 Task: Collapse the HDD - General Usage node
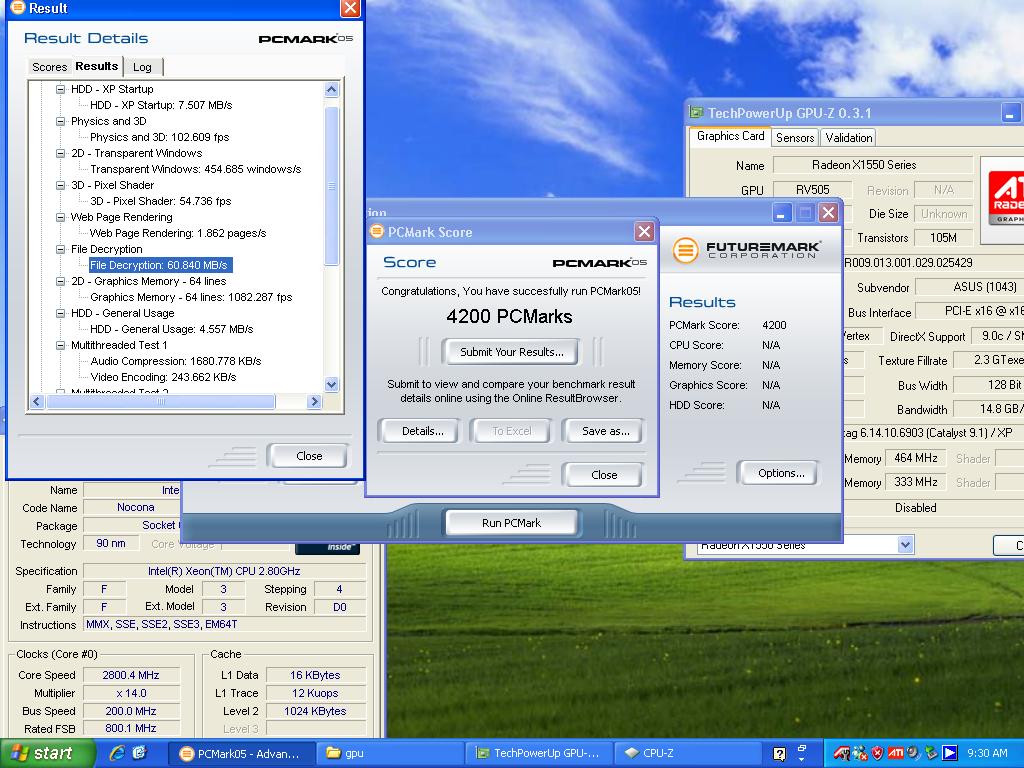pyautogui.click(x=60, y=313)
